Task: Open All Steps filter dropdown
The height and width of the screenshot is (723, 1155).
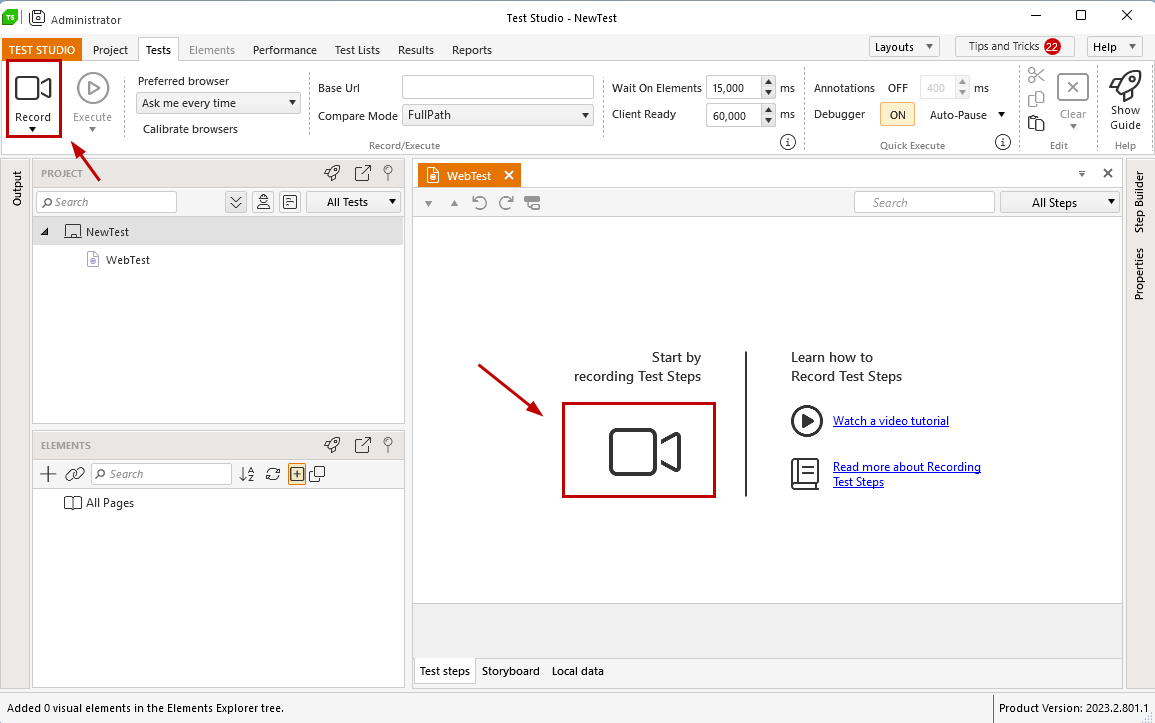Action: click(1060, 202)
